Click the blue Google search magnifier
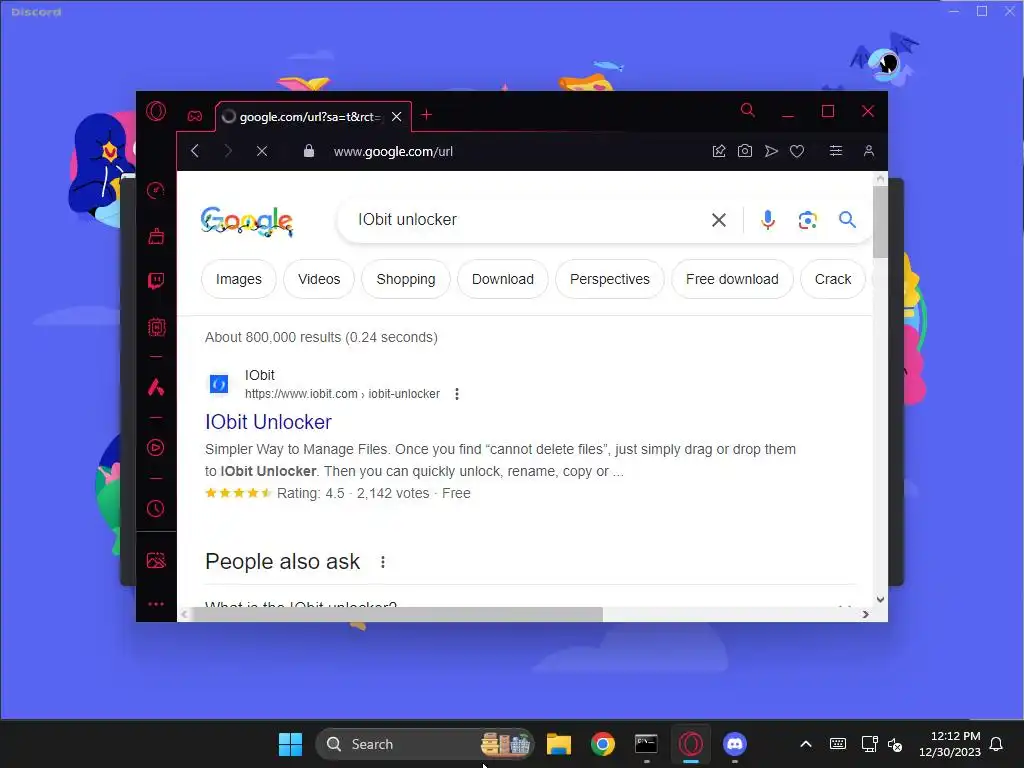Image resolution: width=1024 pixels, height=768 pixels. coord(847,219)
